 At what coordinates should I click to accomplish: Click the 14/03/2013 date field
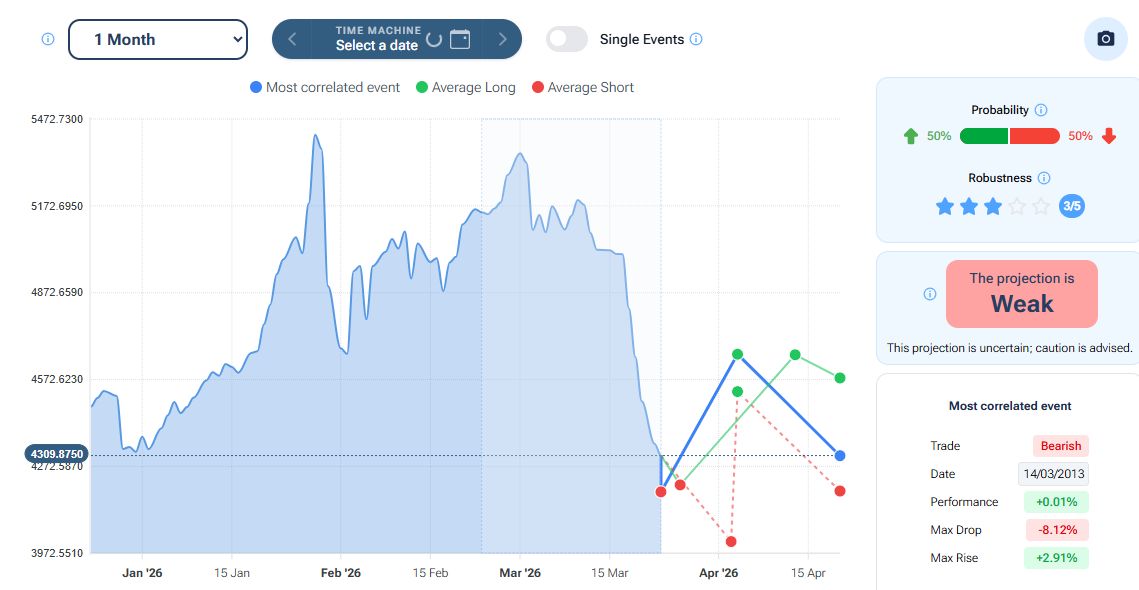click(x=1054, y=474)
